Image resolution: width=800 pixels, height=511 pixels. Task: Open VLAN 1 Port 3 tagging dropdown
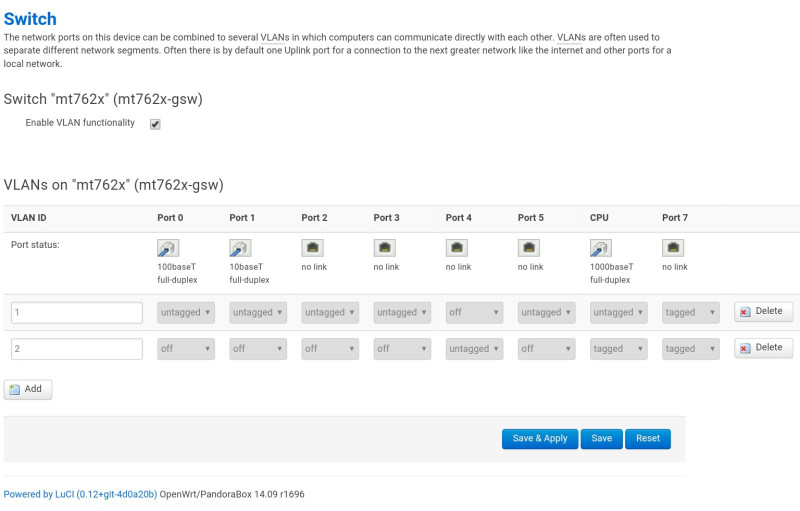[402, 313]
